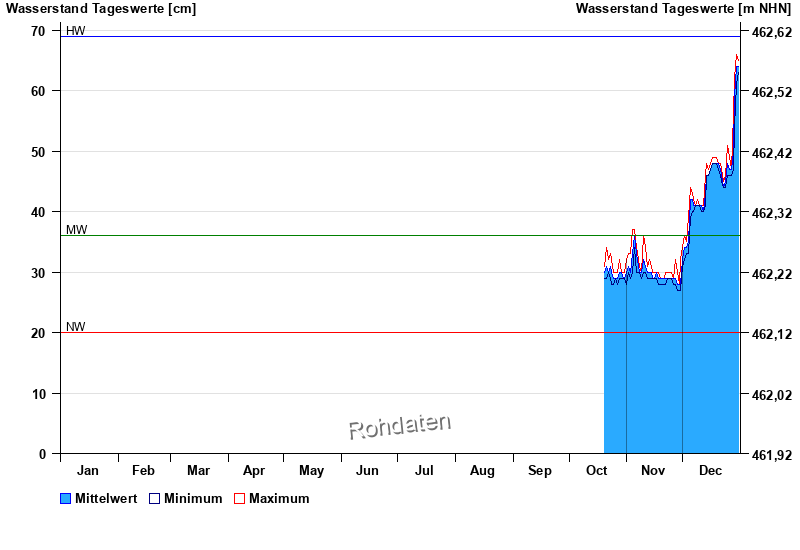Click the HW high-water line label
The height and width of the screenshot is (550, 800).
coord(76,31)
